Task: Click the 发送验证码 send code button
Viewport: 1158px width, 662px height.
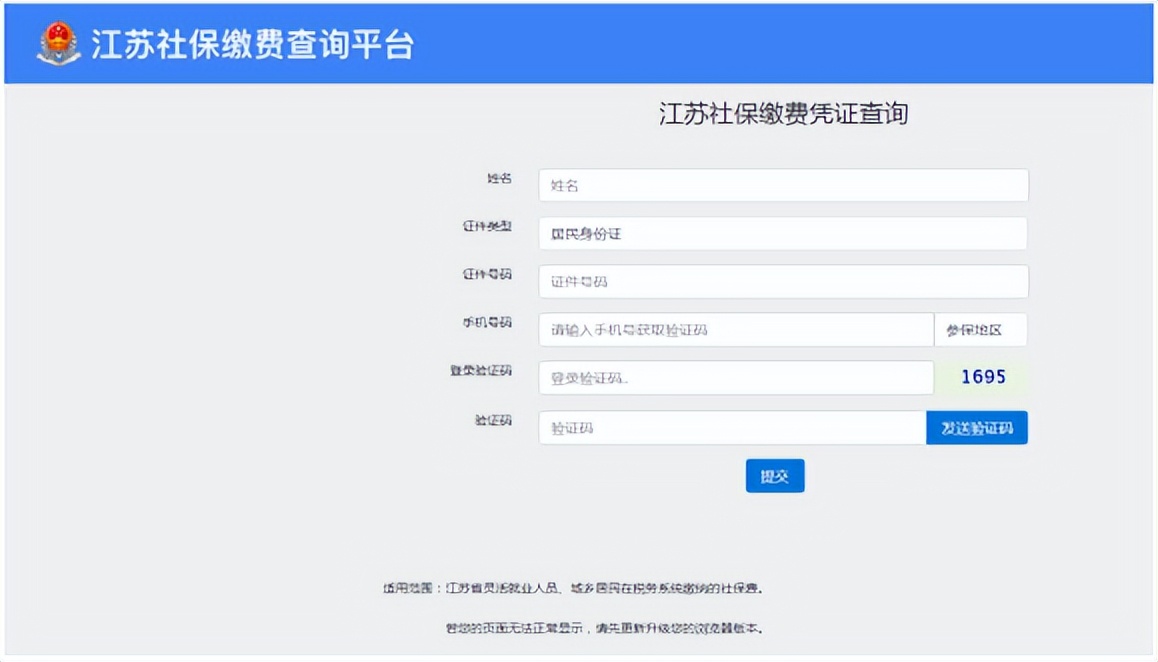Action: coord(976,427)
